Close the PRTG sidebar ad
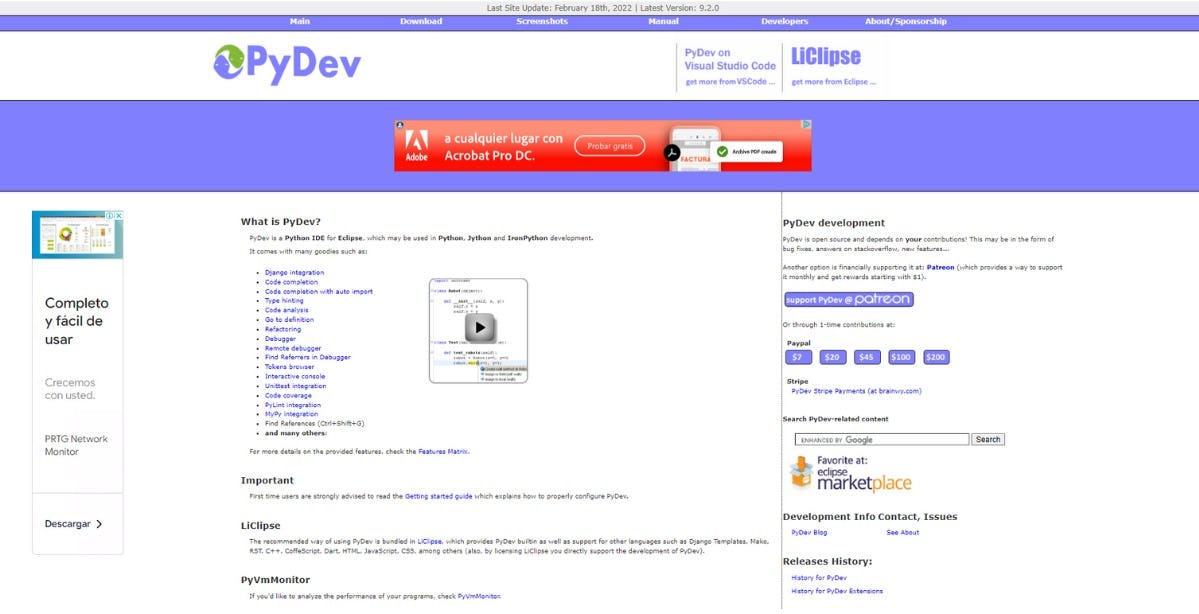Screen dimensions: 1199x614 click(x=118, y=215)
